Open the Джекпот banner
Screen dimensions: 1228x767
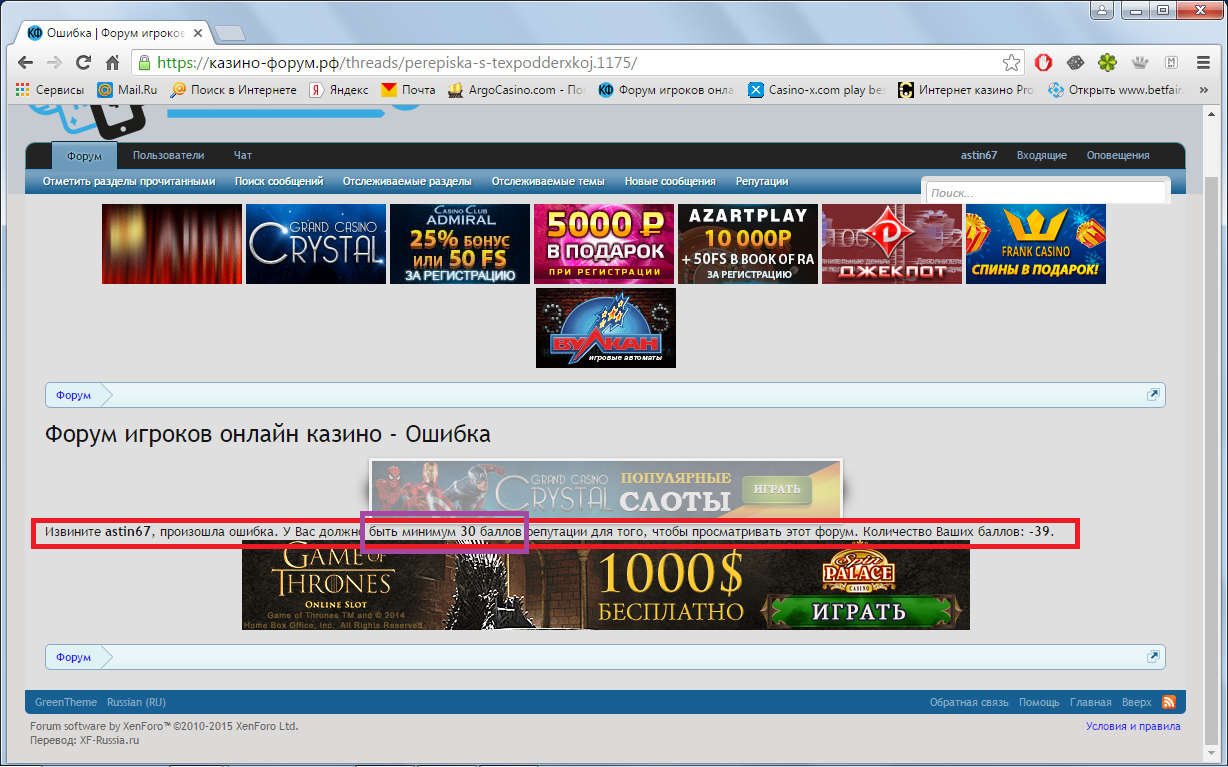tap(892, 244)
